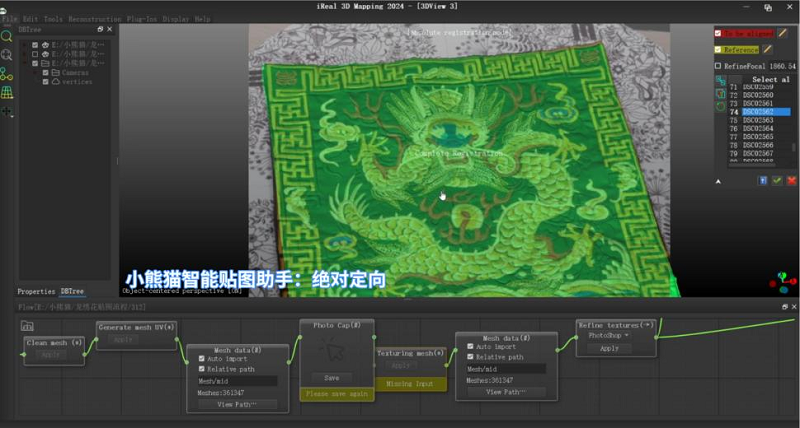Click the RefineFocal value field 1860.54
This screenshot has width=800, height=428.
coord(783,66)
